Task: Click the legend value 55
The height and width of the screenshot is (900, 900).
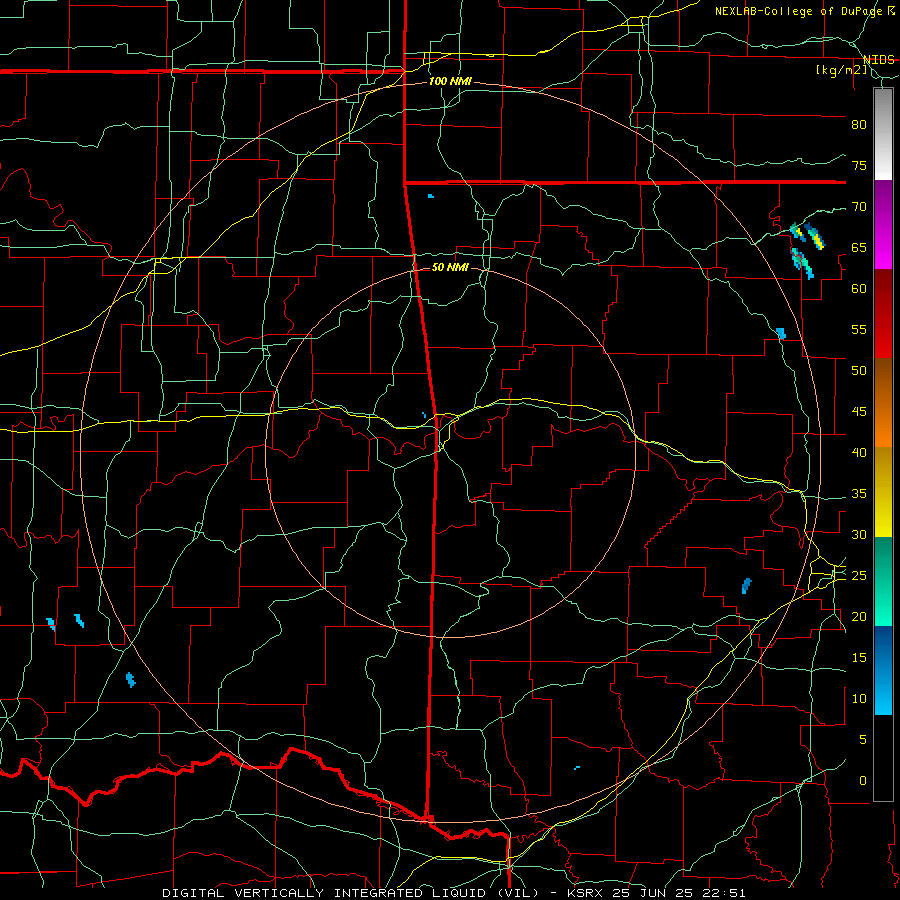Action: (859, 329)
